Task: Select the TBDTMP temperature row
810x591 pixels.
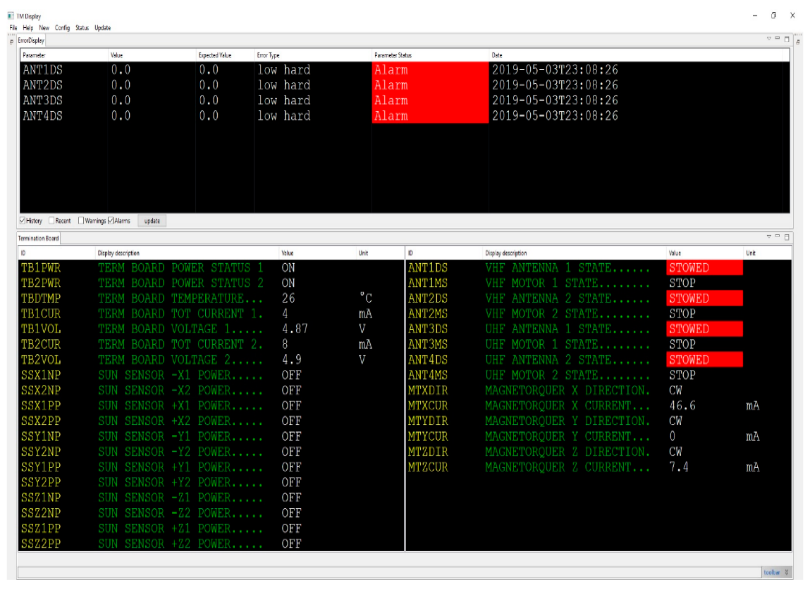Action: point(211,299)
